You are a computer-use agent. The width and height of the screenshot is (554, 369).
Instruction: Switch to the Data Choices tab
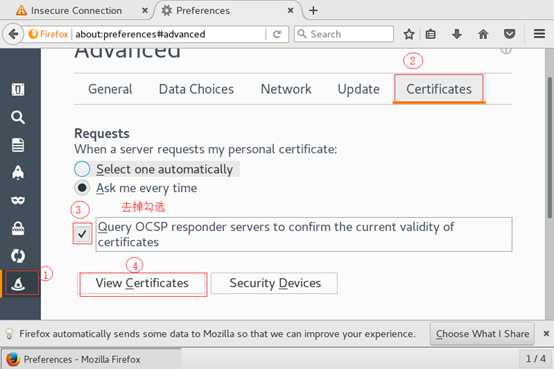coord(196,89)
